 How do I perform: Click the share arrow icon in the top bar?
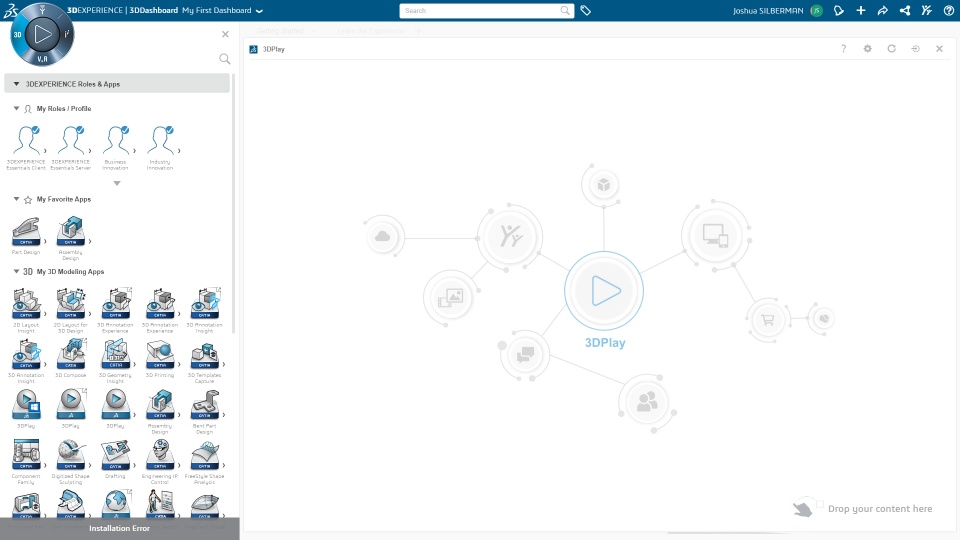(882, 10)
